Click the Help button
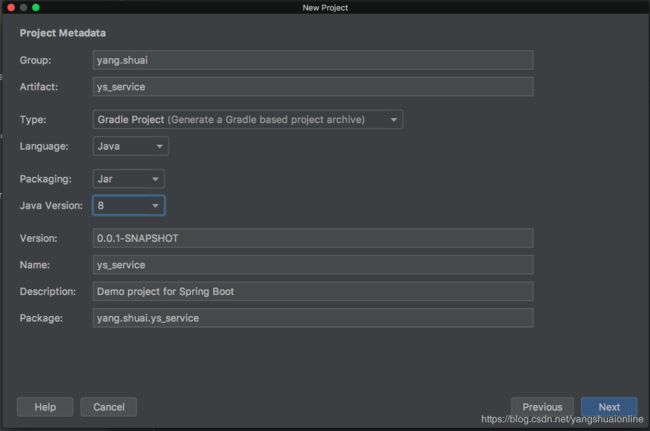Image resolution: width=650 pixels, height=431 pixels. 45,407
